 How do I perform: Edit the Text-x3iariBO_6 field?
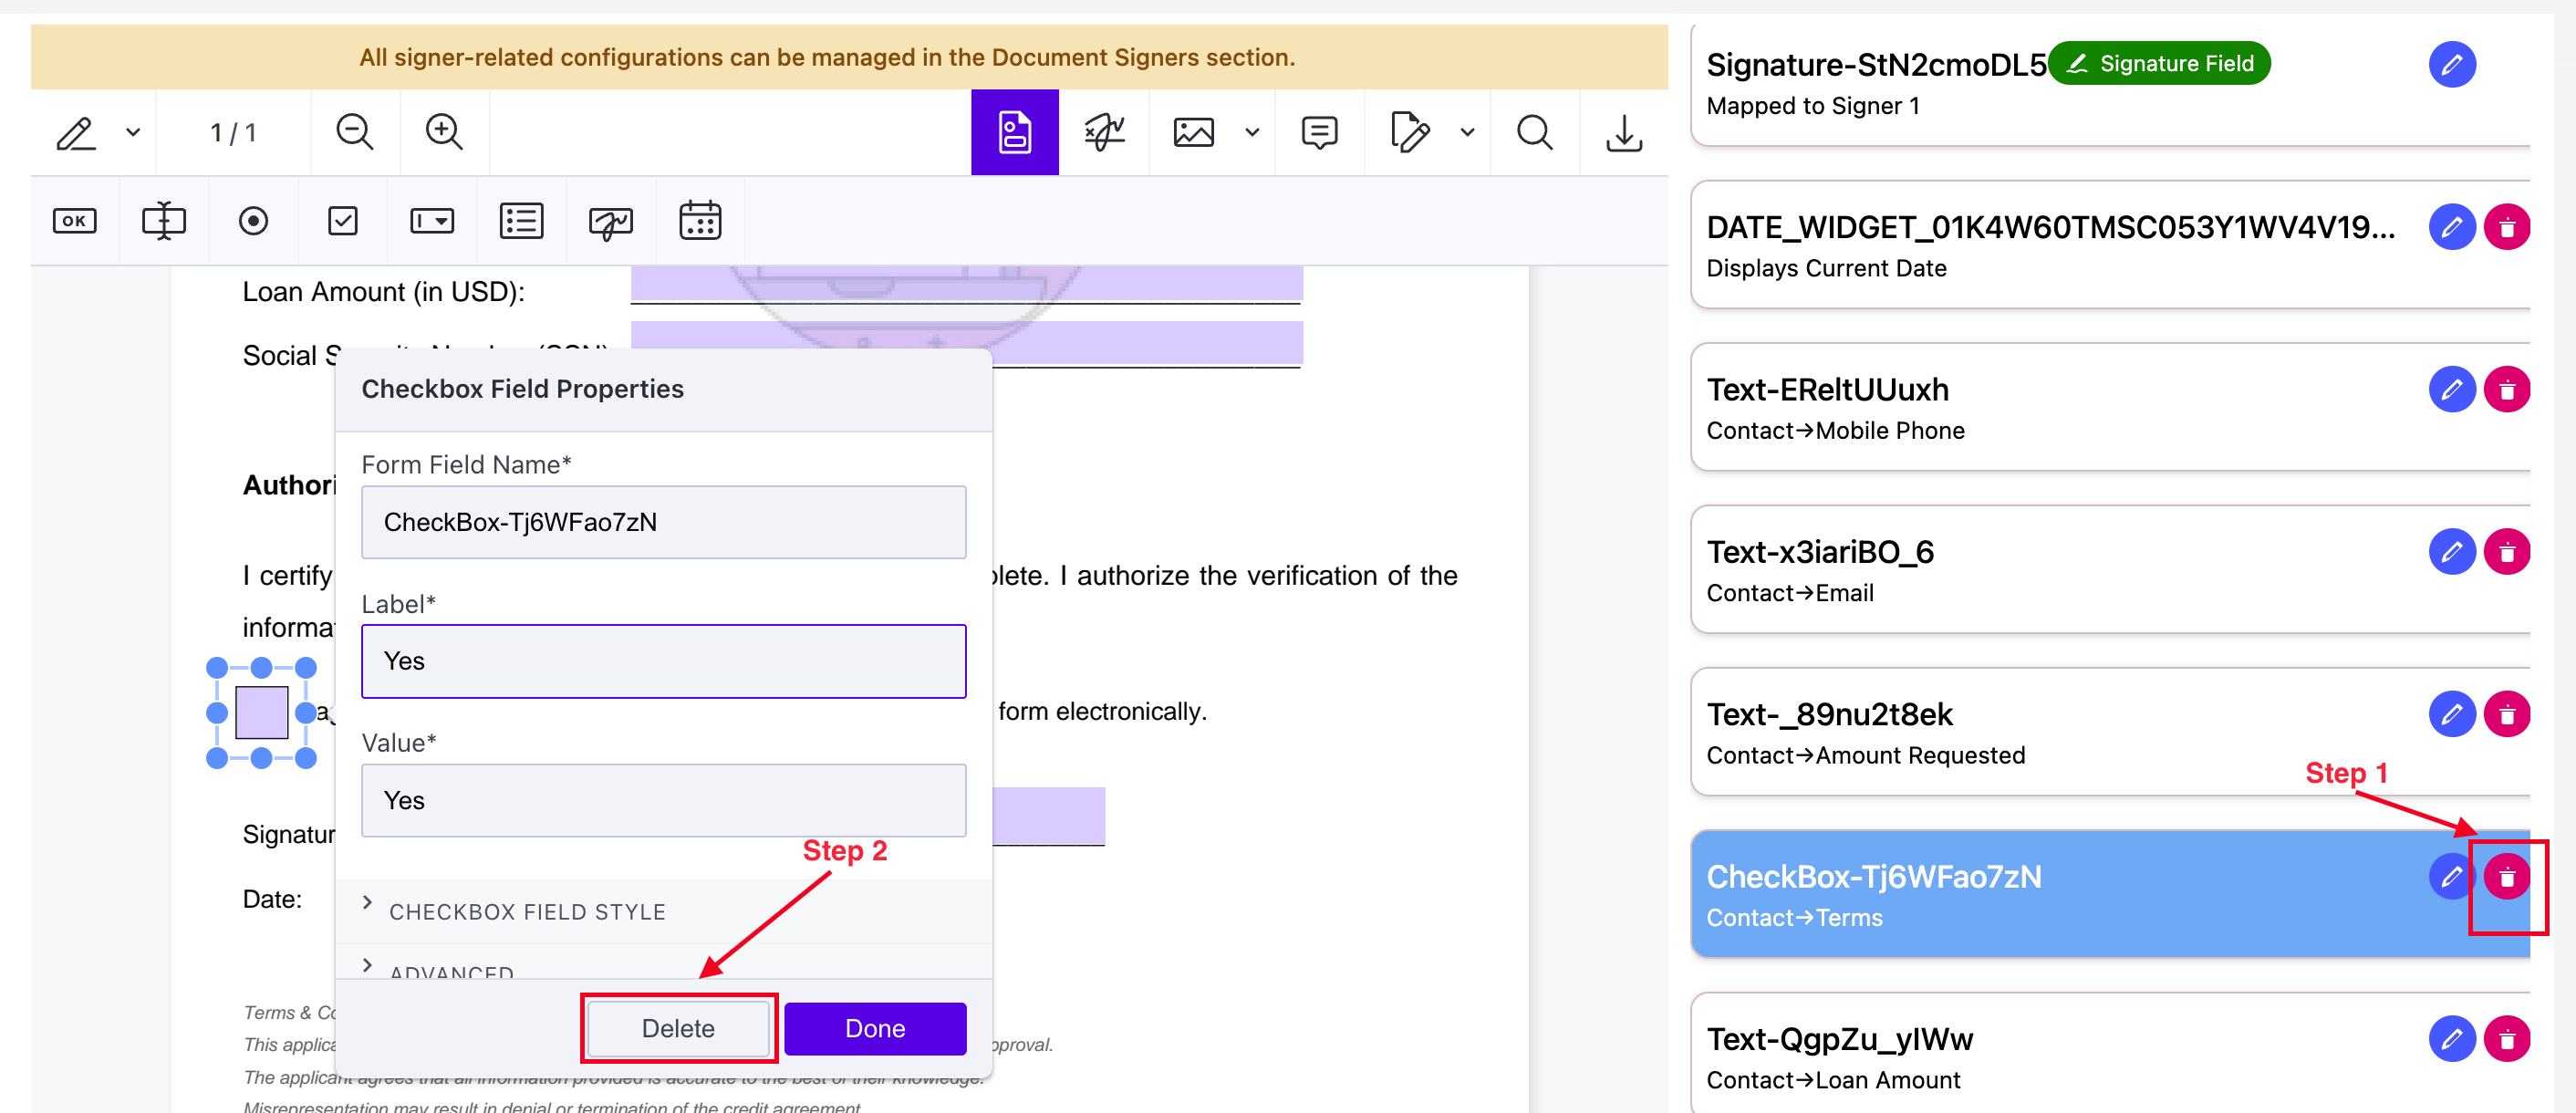(2452, 552)
